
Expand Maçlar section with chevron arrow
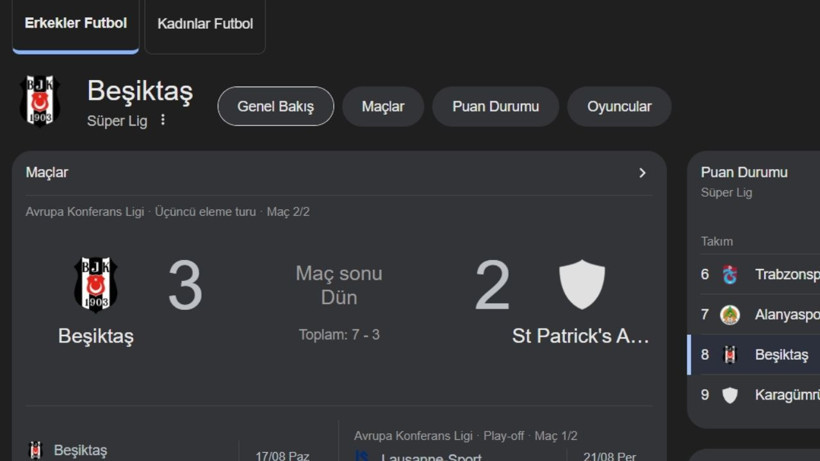[642, 173]
